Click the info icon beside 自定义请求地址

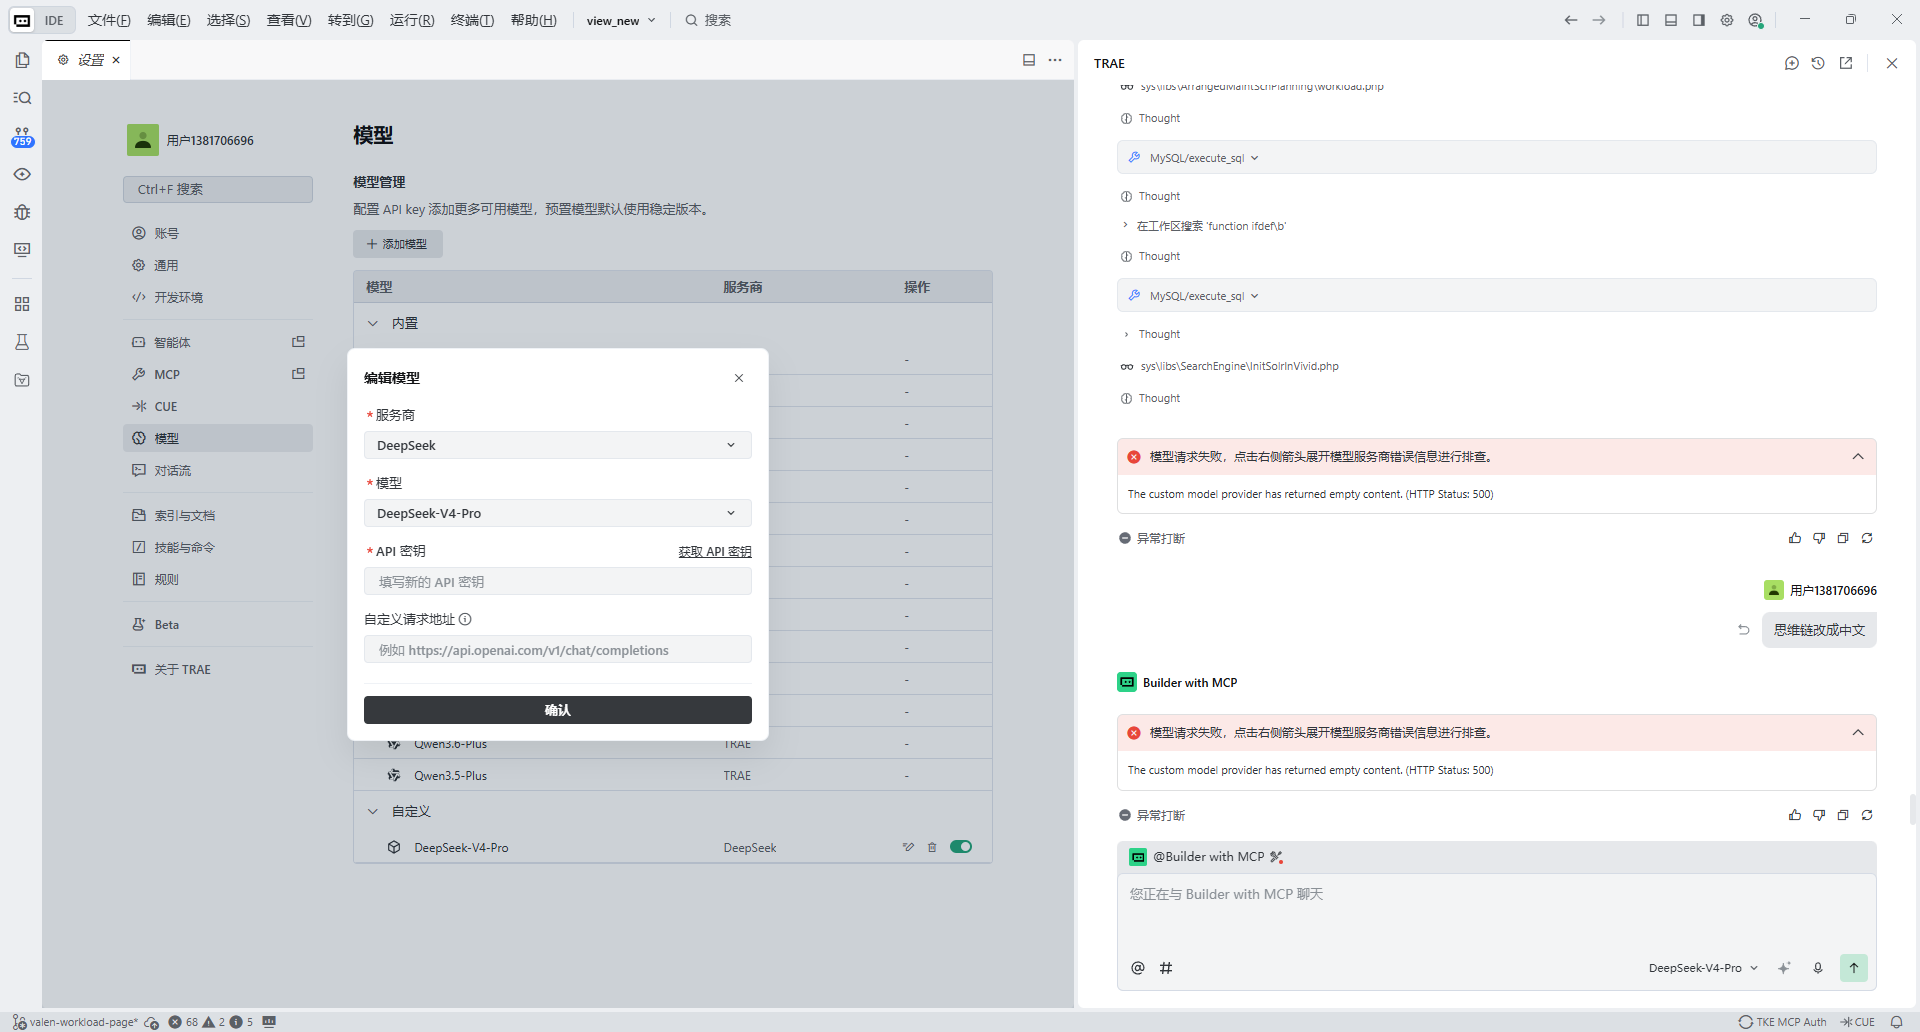465,619
